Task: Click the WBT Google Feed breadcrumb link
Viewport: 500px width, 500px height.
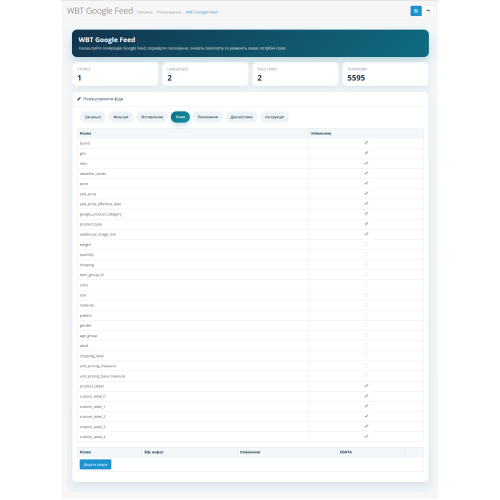Action: 202,12
